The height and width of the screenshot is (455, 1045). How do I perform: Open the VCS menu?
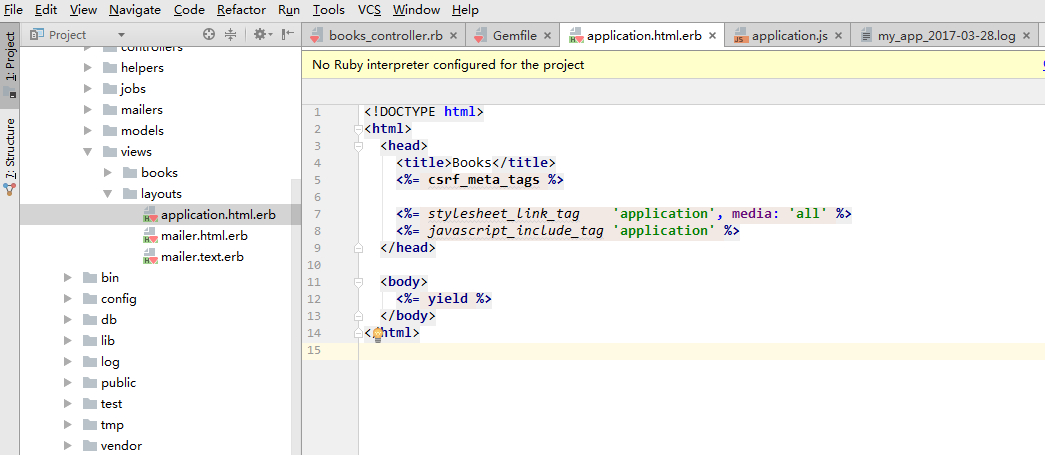pyautogui.click(x=369, y=10)
